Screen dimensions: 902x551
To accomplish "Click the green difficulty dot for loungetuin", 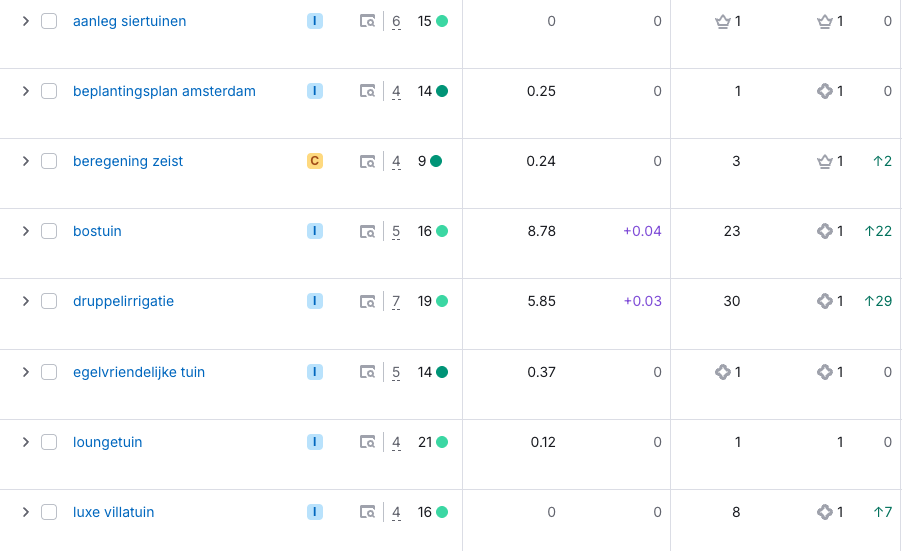I will coord(441,442).
